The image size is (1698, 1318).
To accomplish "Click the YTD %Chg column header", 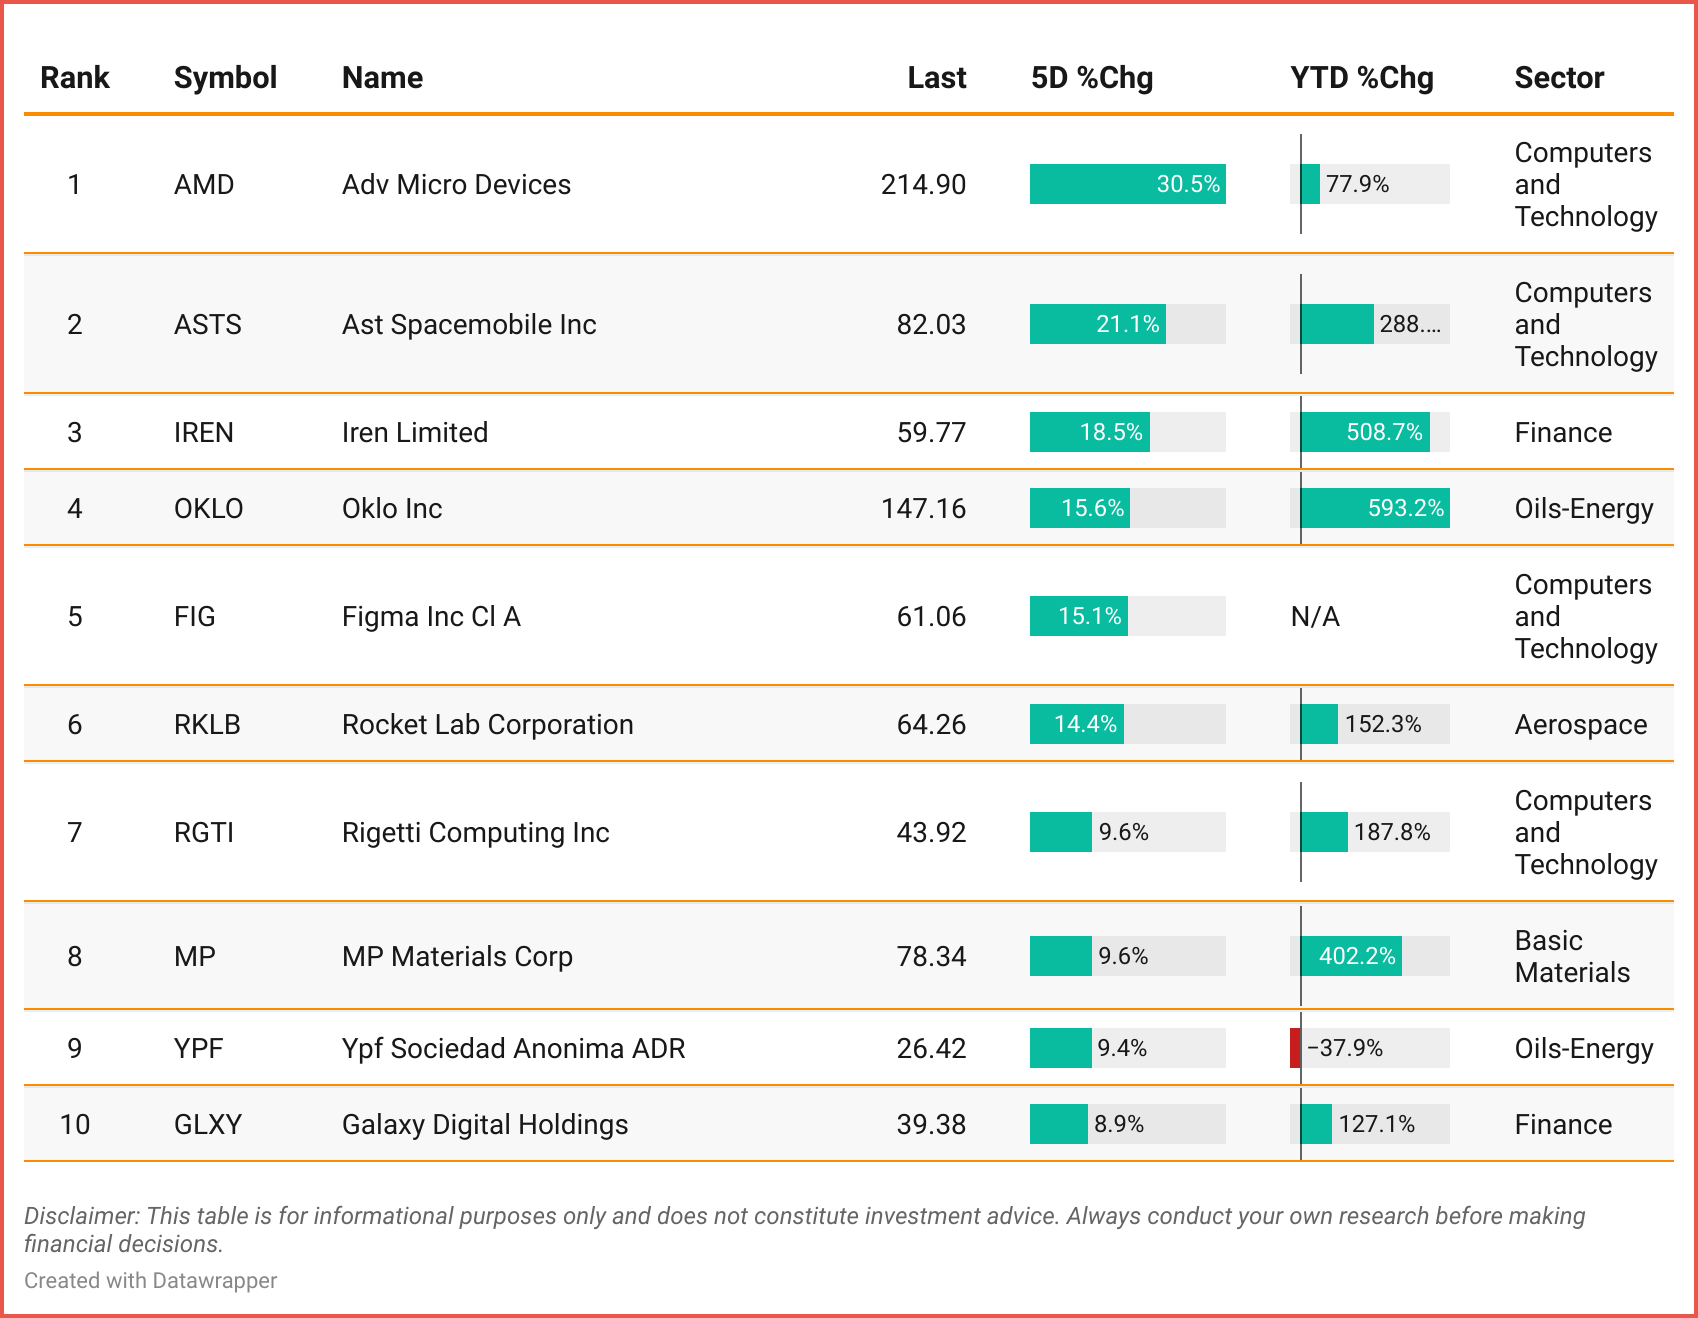I will (1361, 78).
